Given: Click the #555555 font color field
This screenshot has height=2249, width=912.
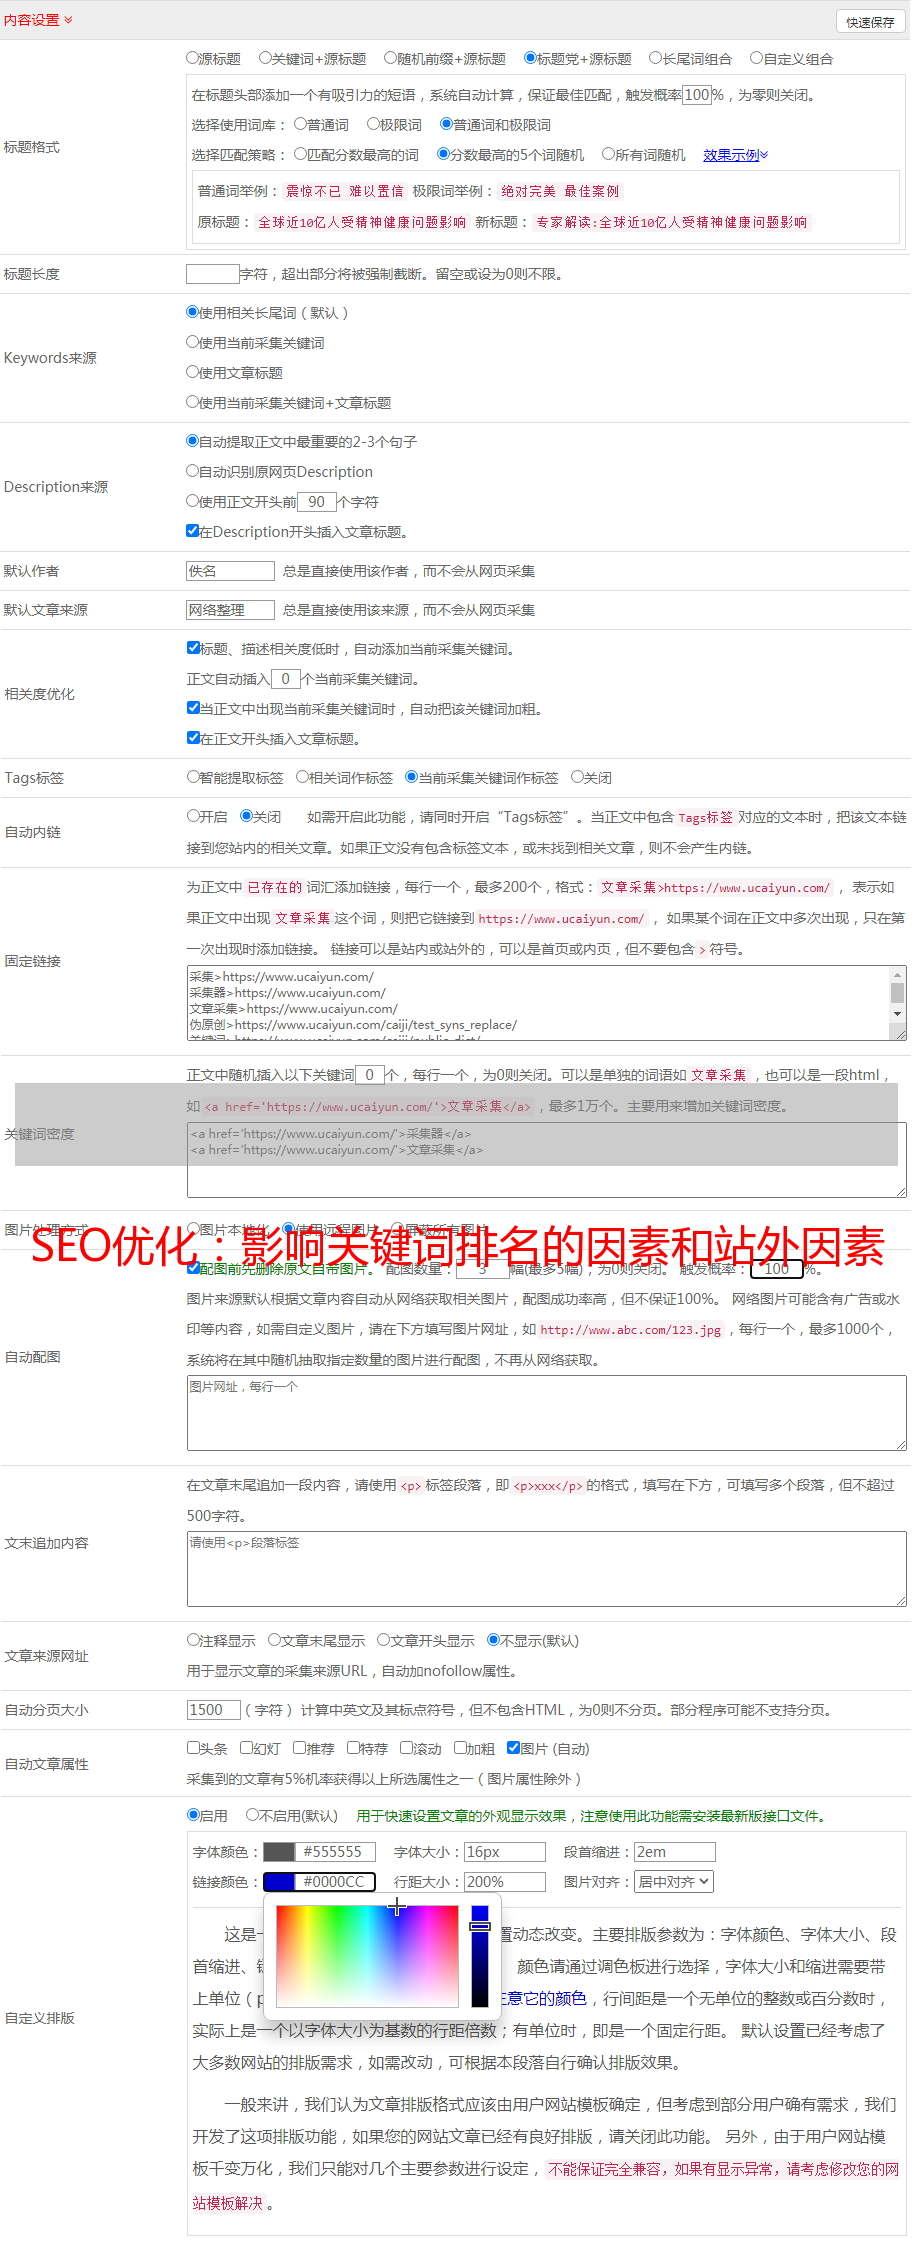Looking at the screenshot, I should [x=336, y=1852].
